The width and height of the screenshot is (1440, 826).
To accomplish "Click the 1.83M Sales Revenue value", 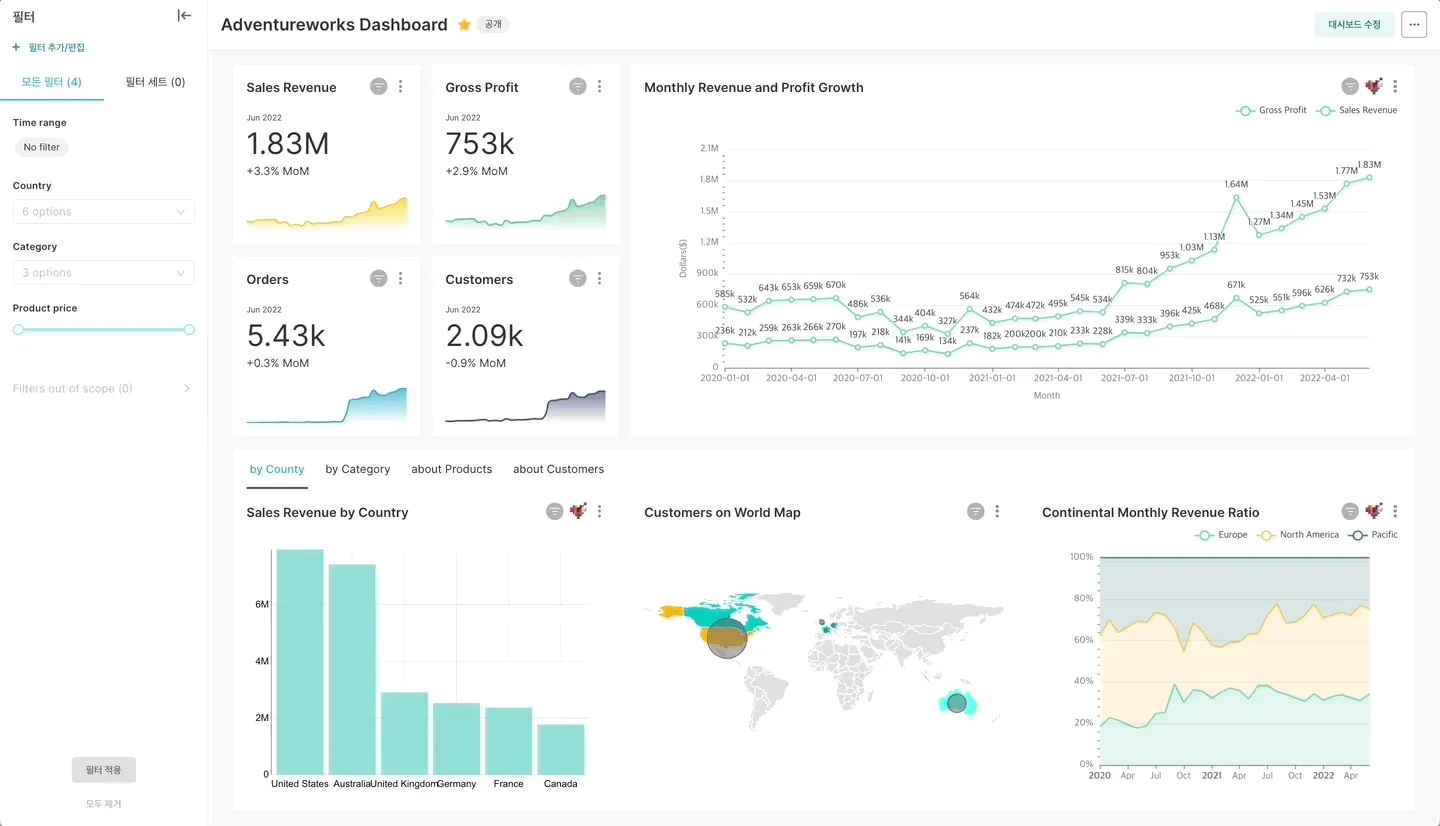I will tap(288, 144).
